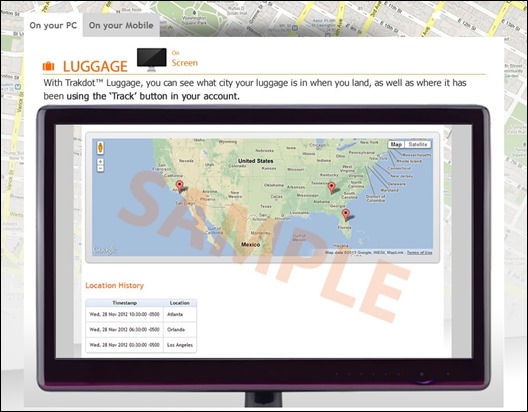Open the On your Mobile tab
Screen dimensions: 528x412
(121, 25)
